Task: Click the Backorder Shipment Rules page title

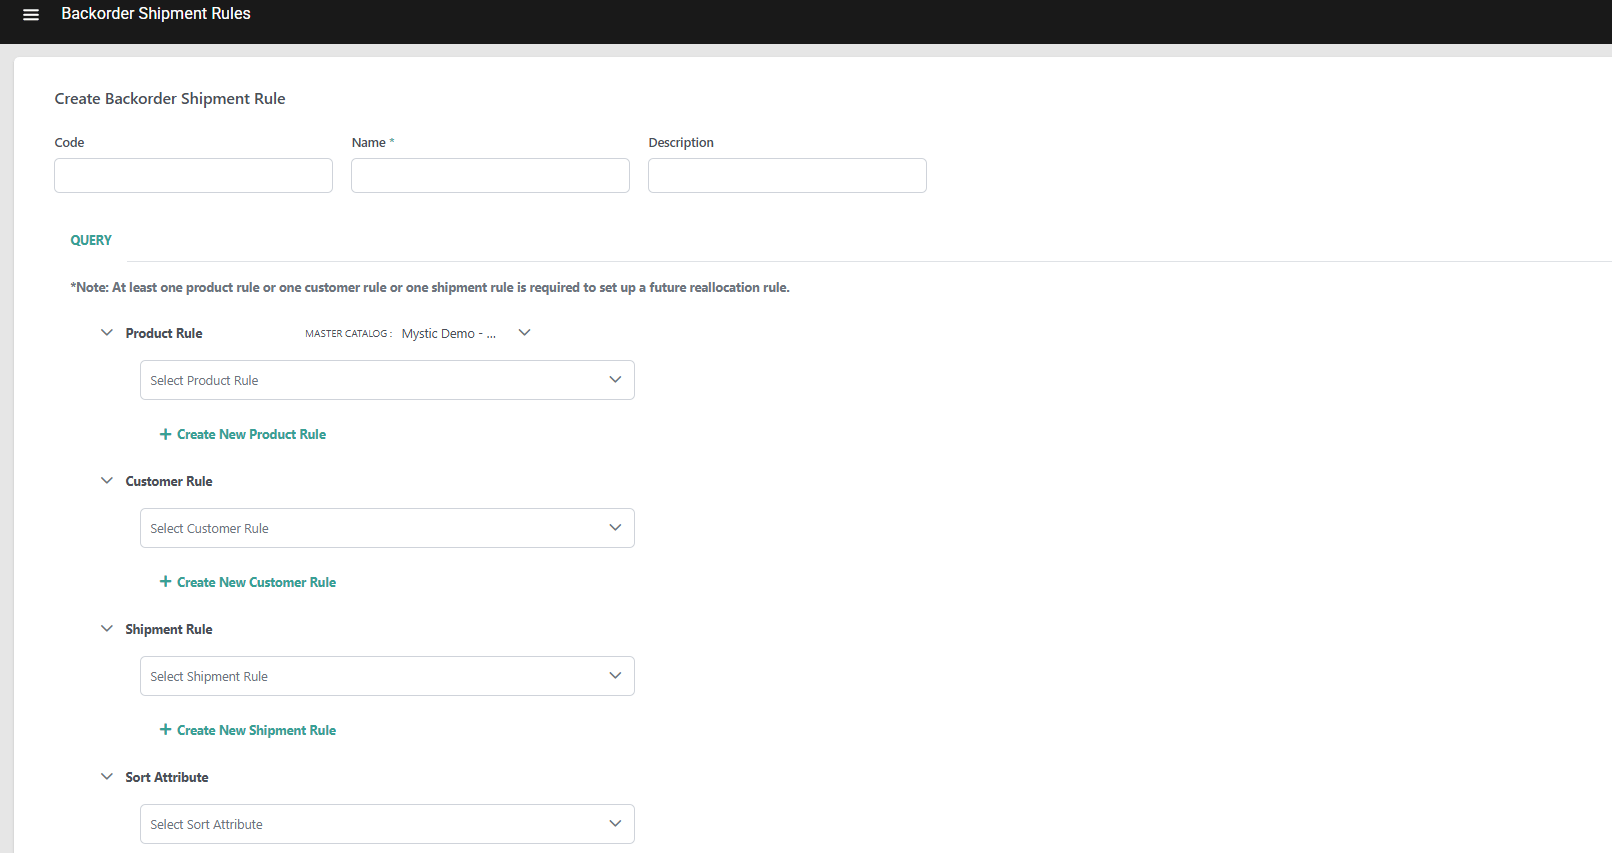Action: (x=156, y=14)
